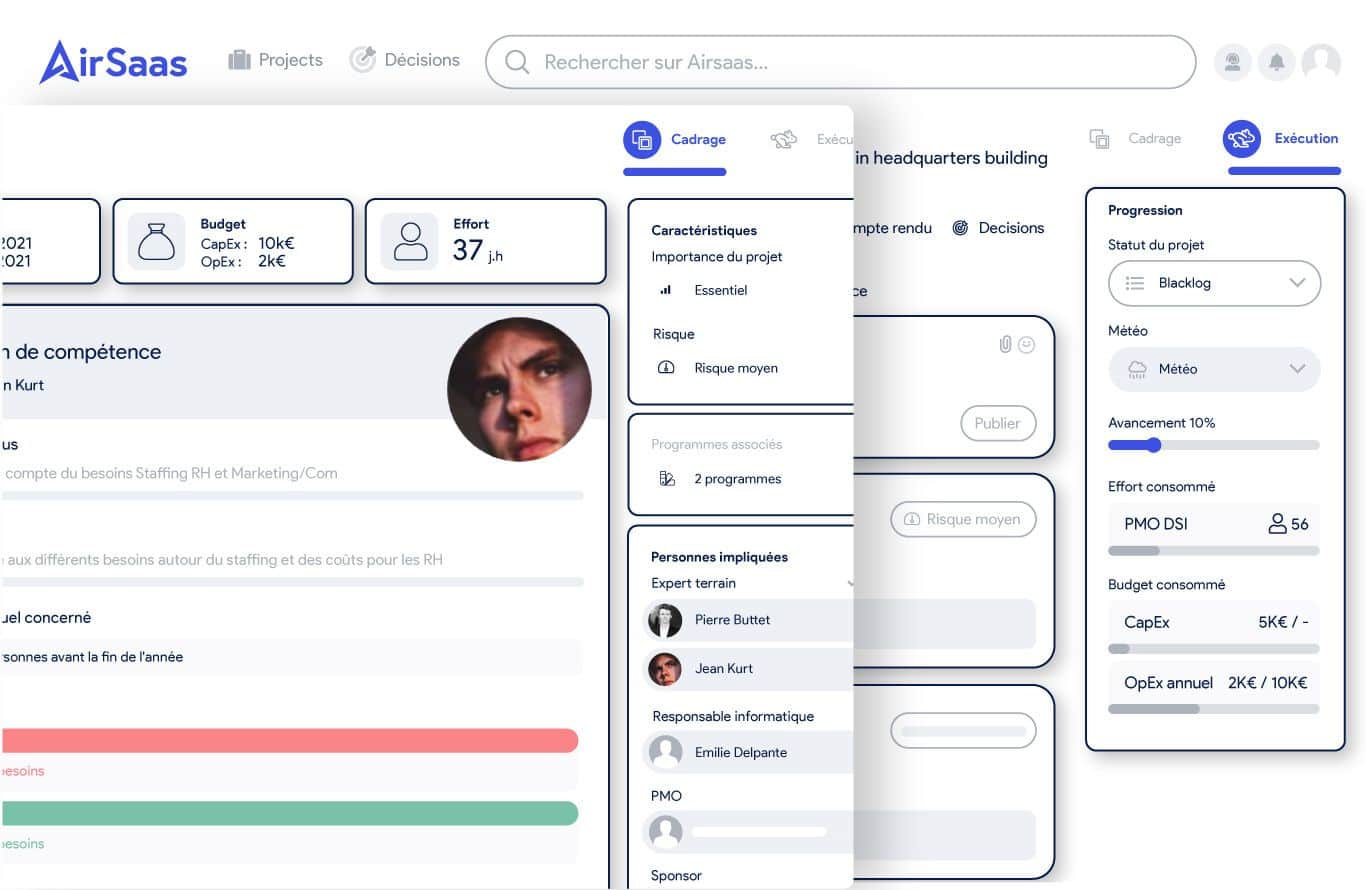Click the PMO DSI label

(1155, 523)
